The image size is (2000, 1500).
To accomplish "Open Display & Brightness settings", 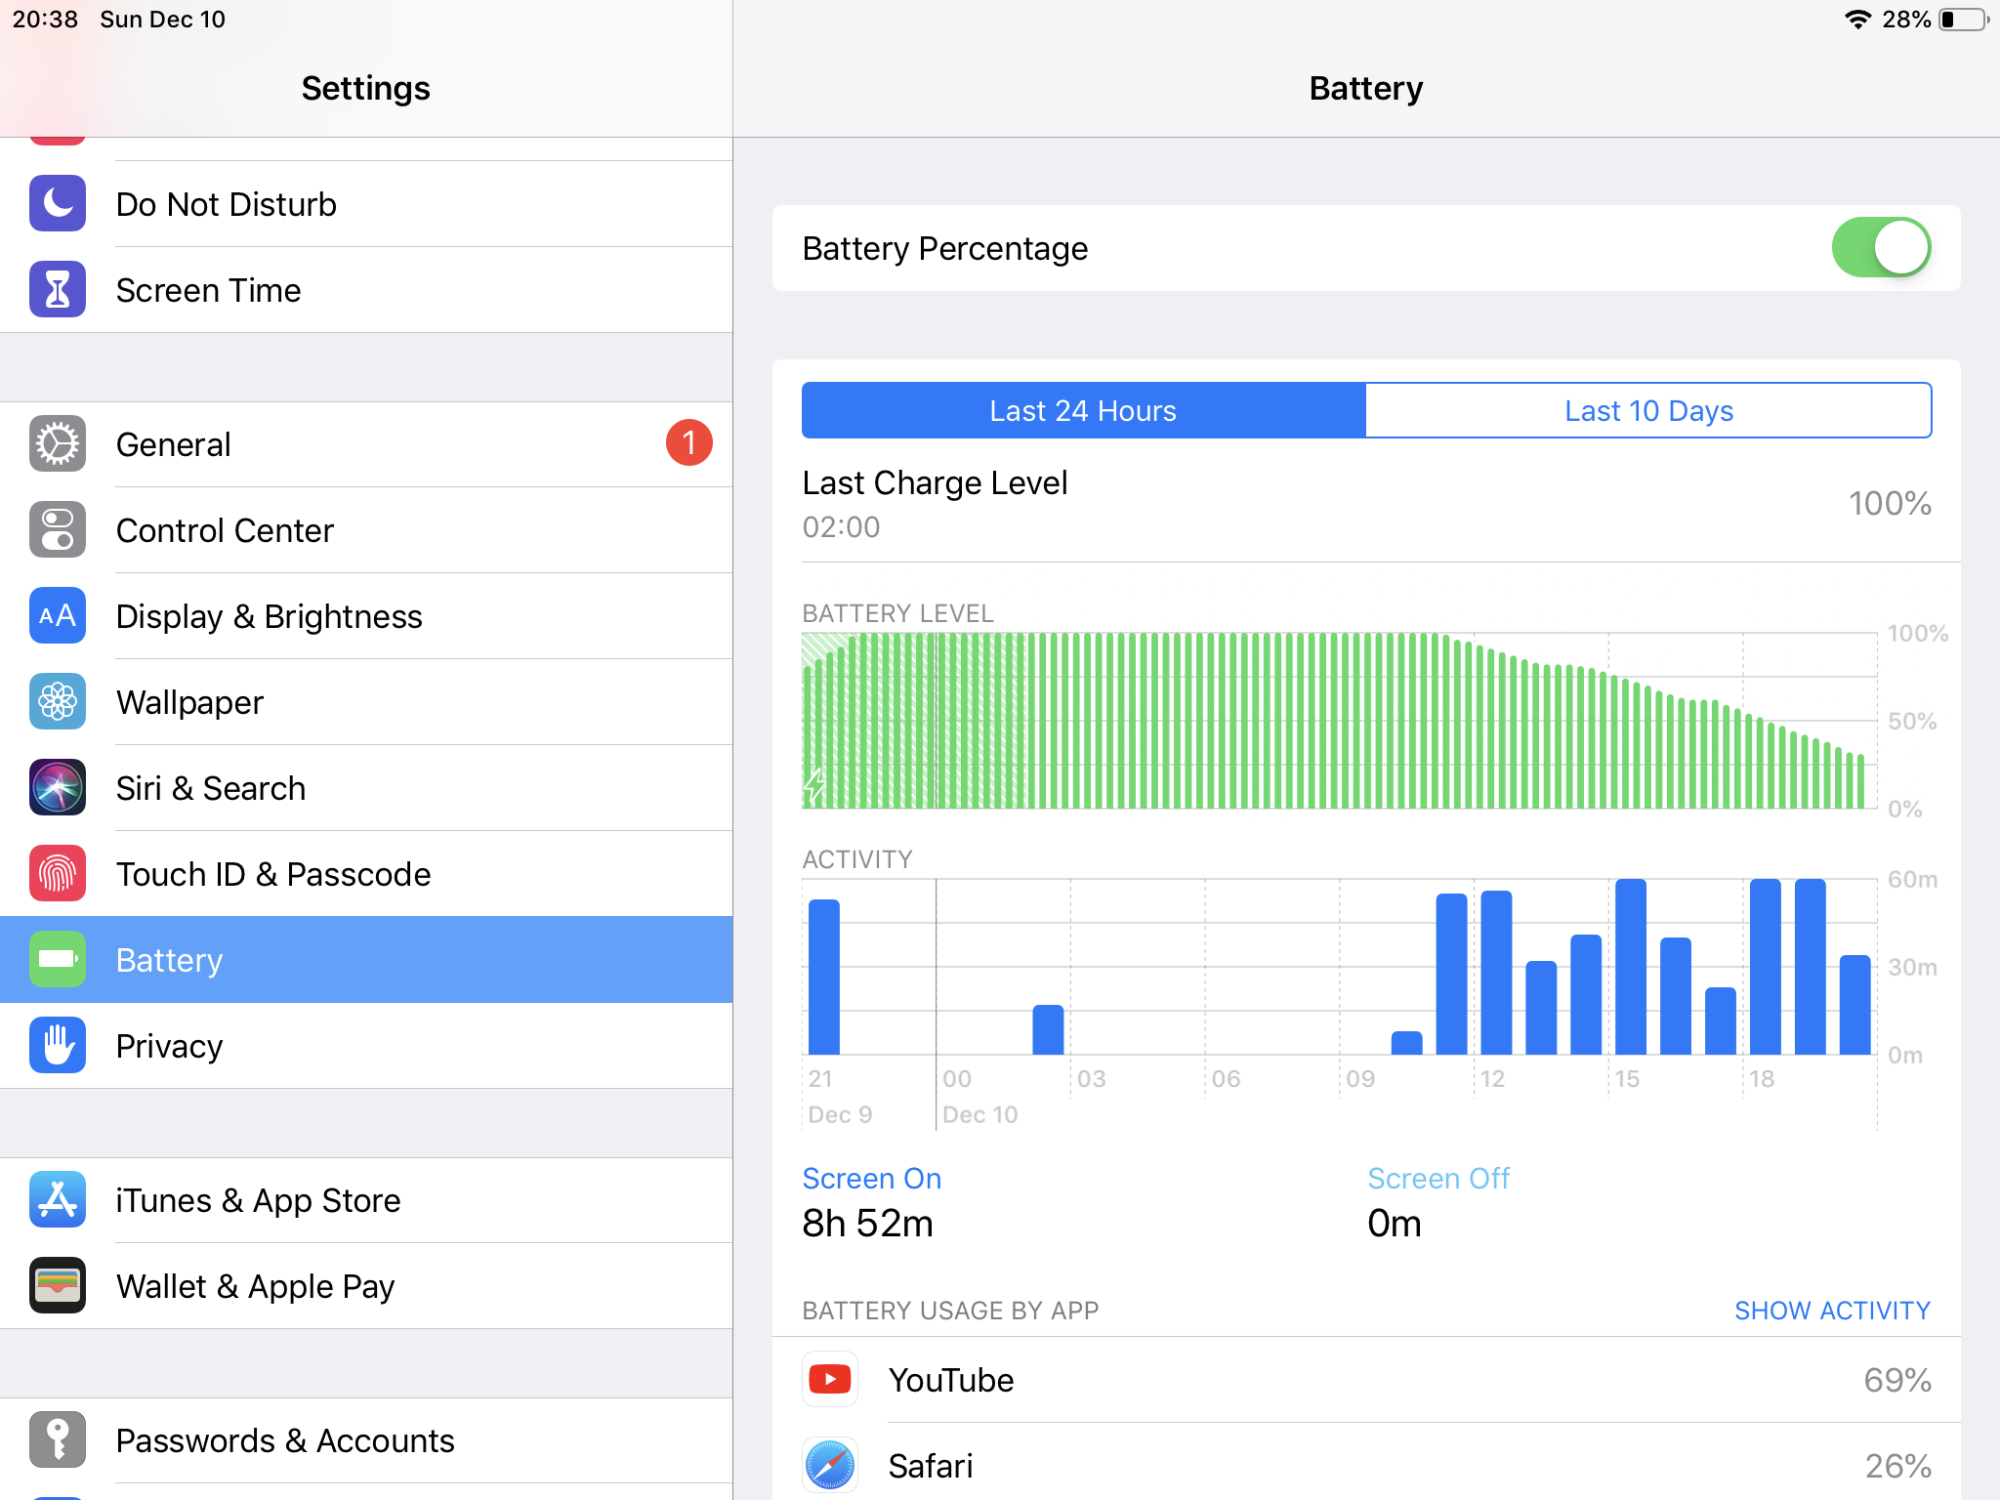I will pos(268,616).
